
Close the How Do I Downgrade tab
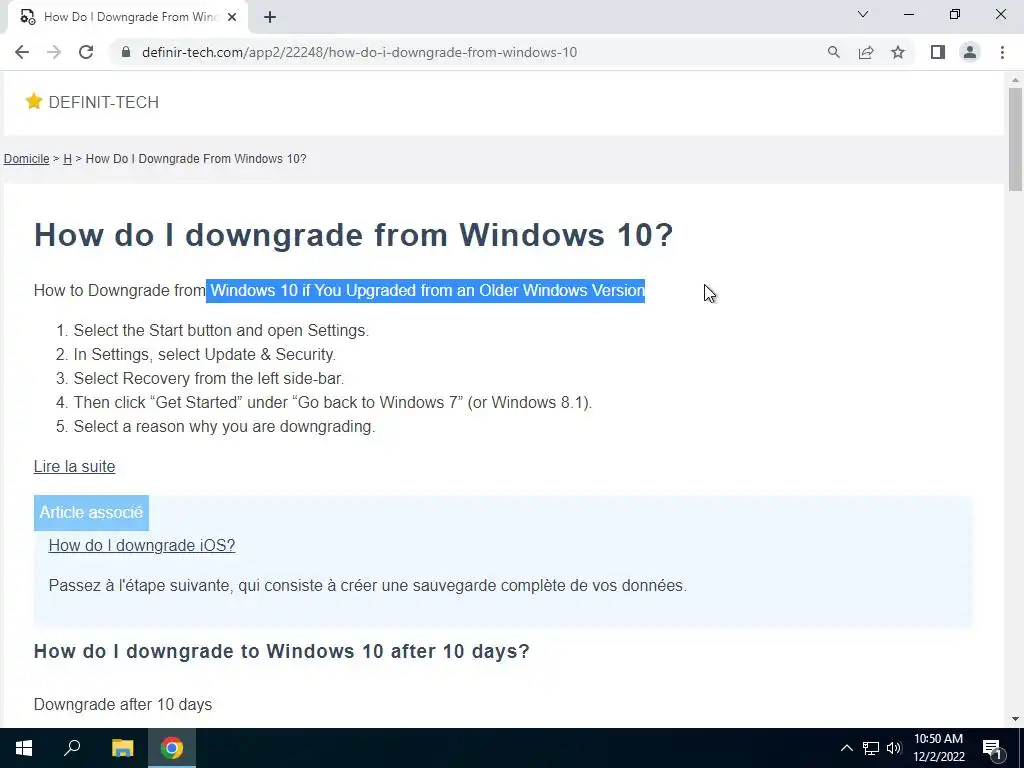click(232, 17)
